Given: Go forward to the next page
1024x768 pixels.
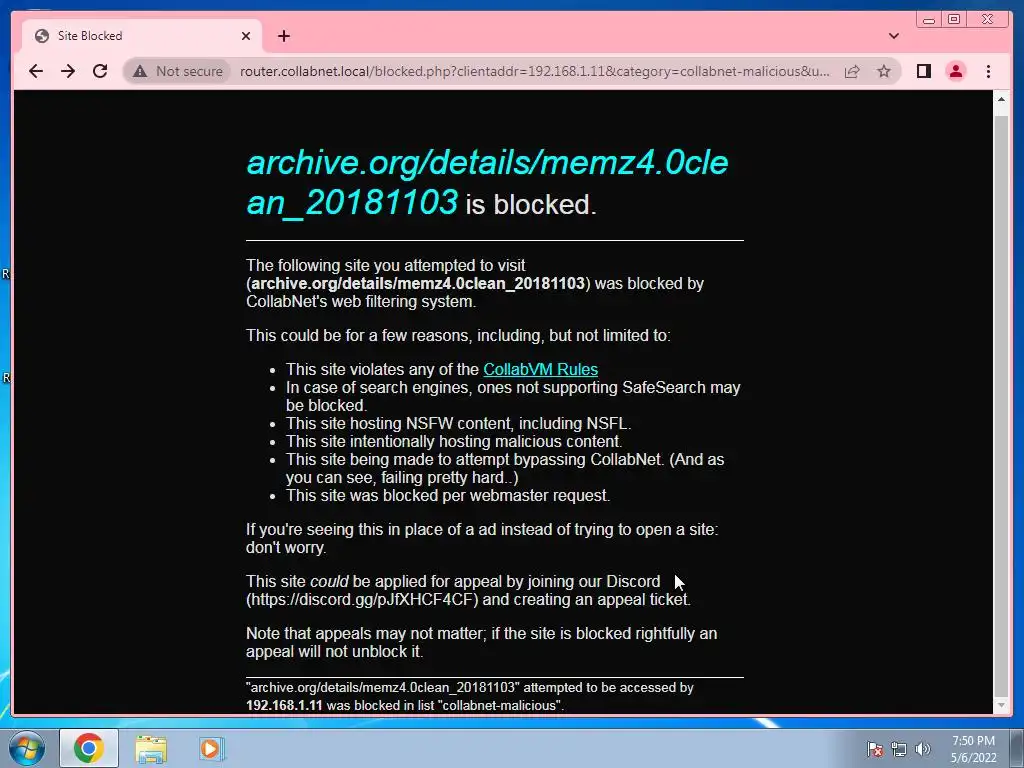Looking at the screenshot, I should [x=68, y=71].
